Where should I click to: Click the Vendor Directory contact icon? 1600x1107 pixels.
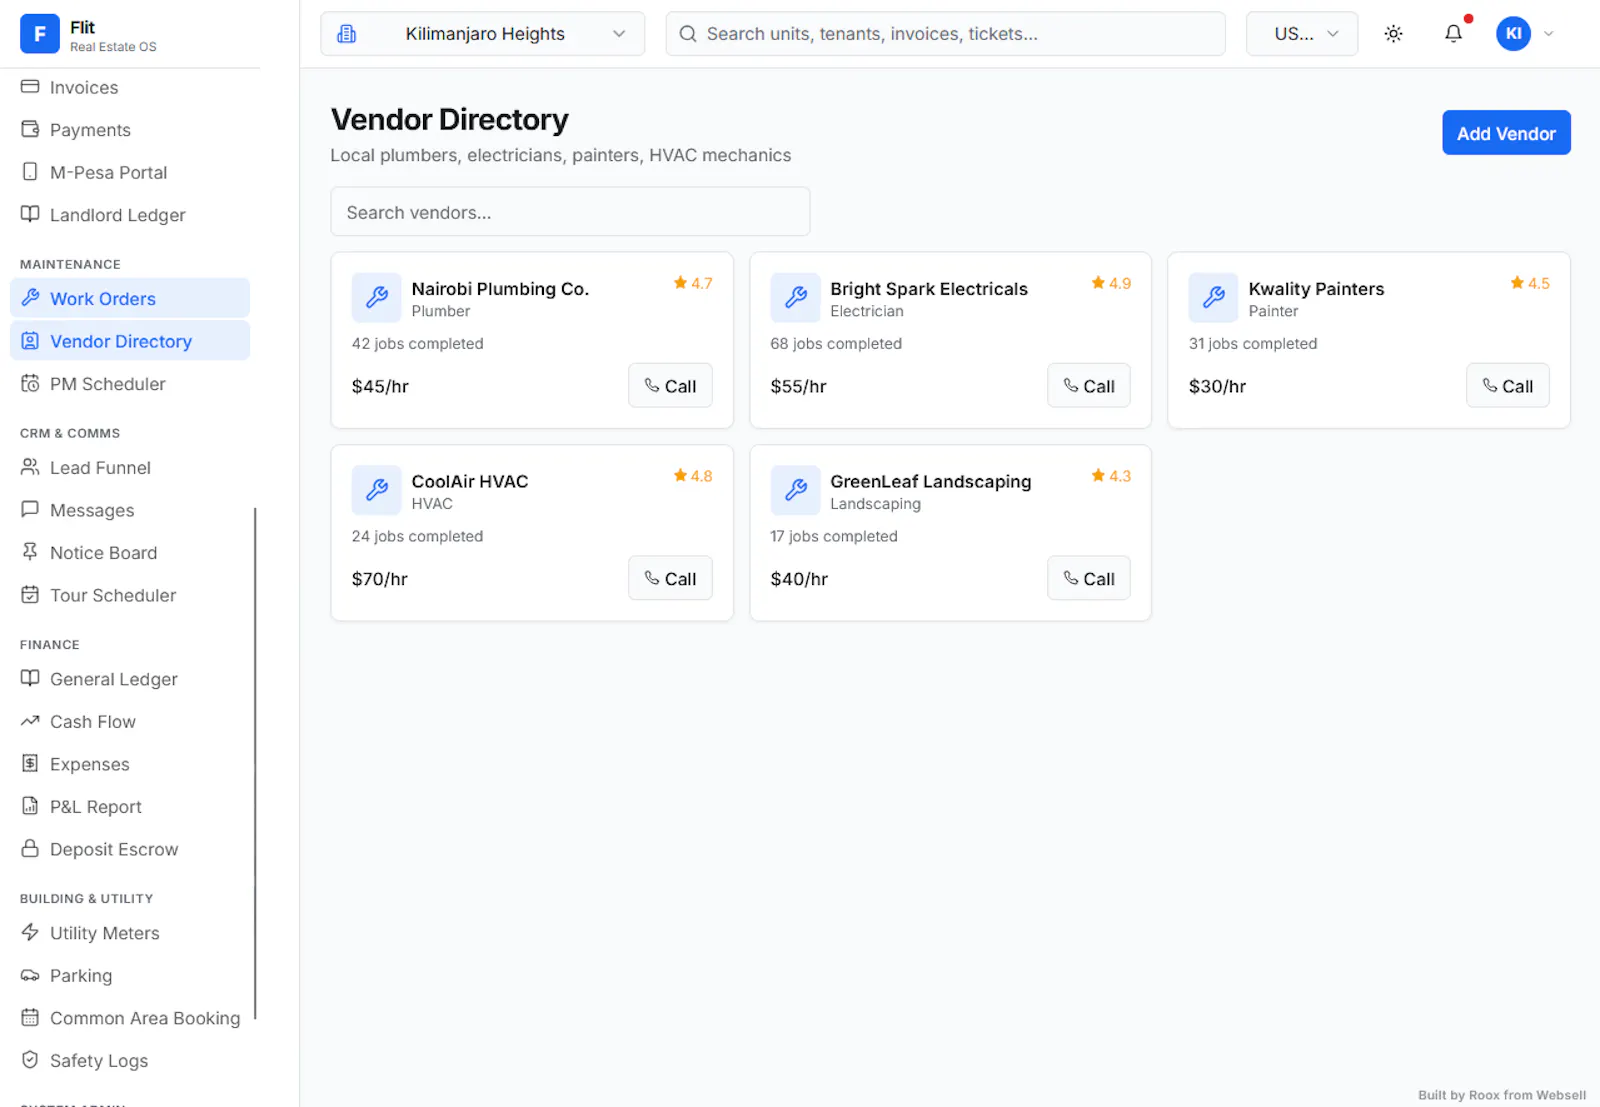click(30, 341)
